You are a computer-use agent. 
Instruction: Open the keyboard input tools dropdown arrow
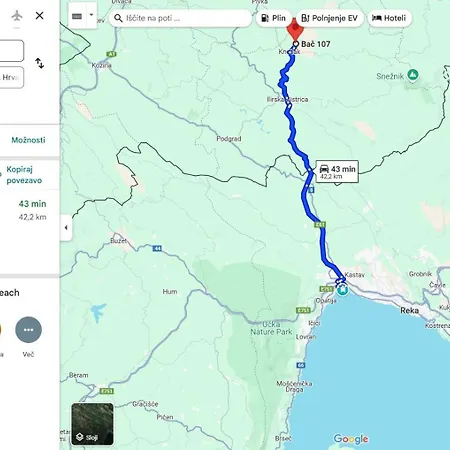pos(91,15)
